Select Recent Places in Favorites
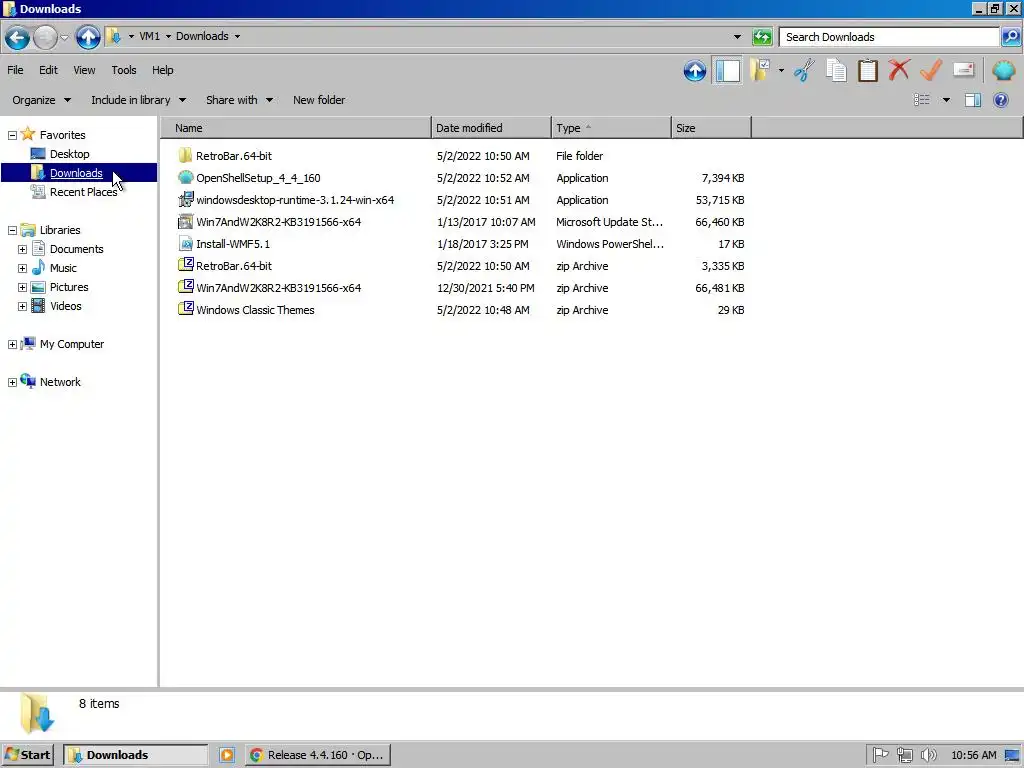 pyautogui.click(x=83, y=192)
